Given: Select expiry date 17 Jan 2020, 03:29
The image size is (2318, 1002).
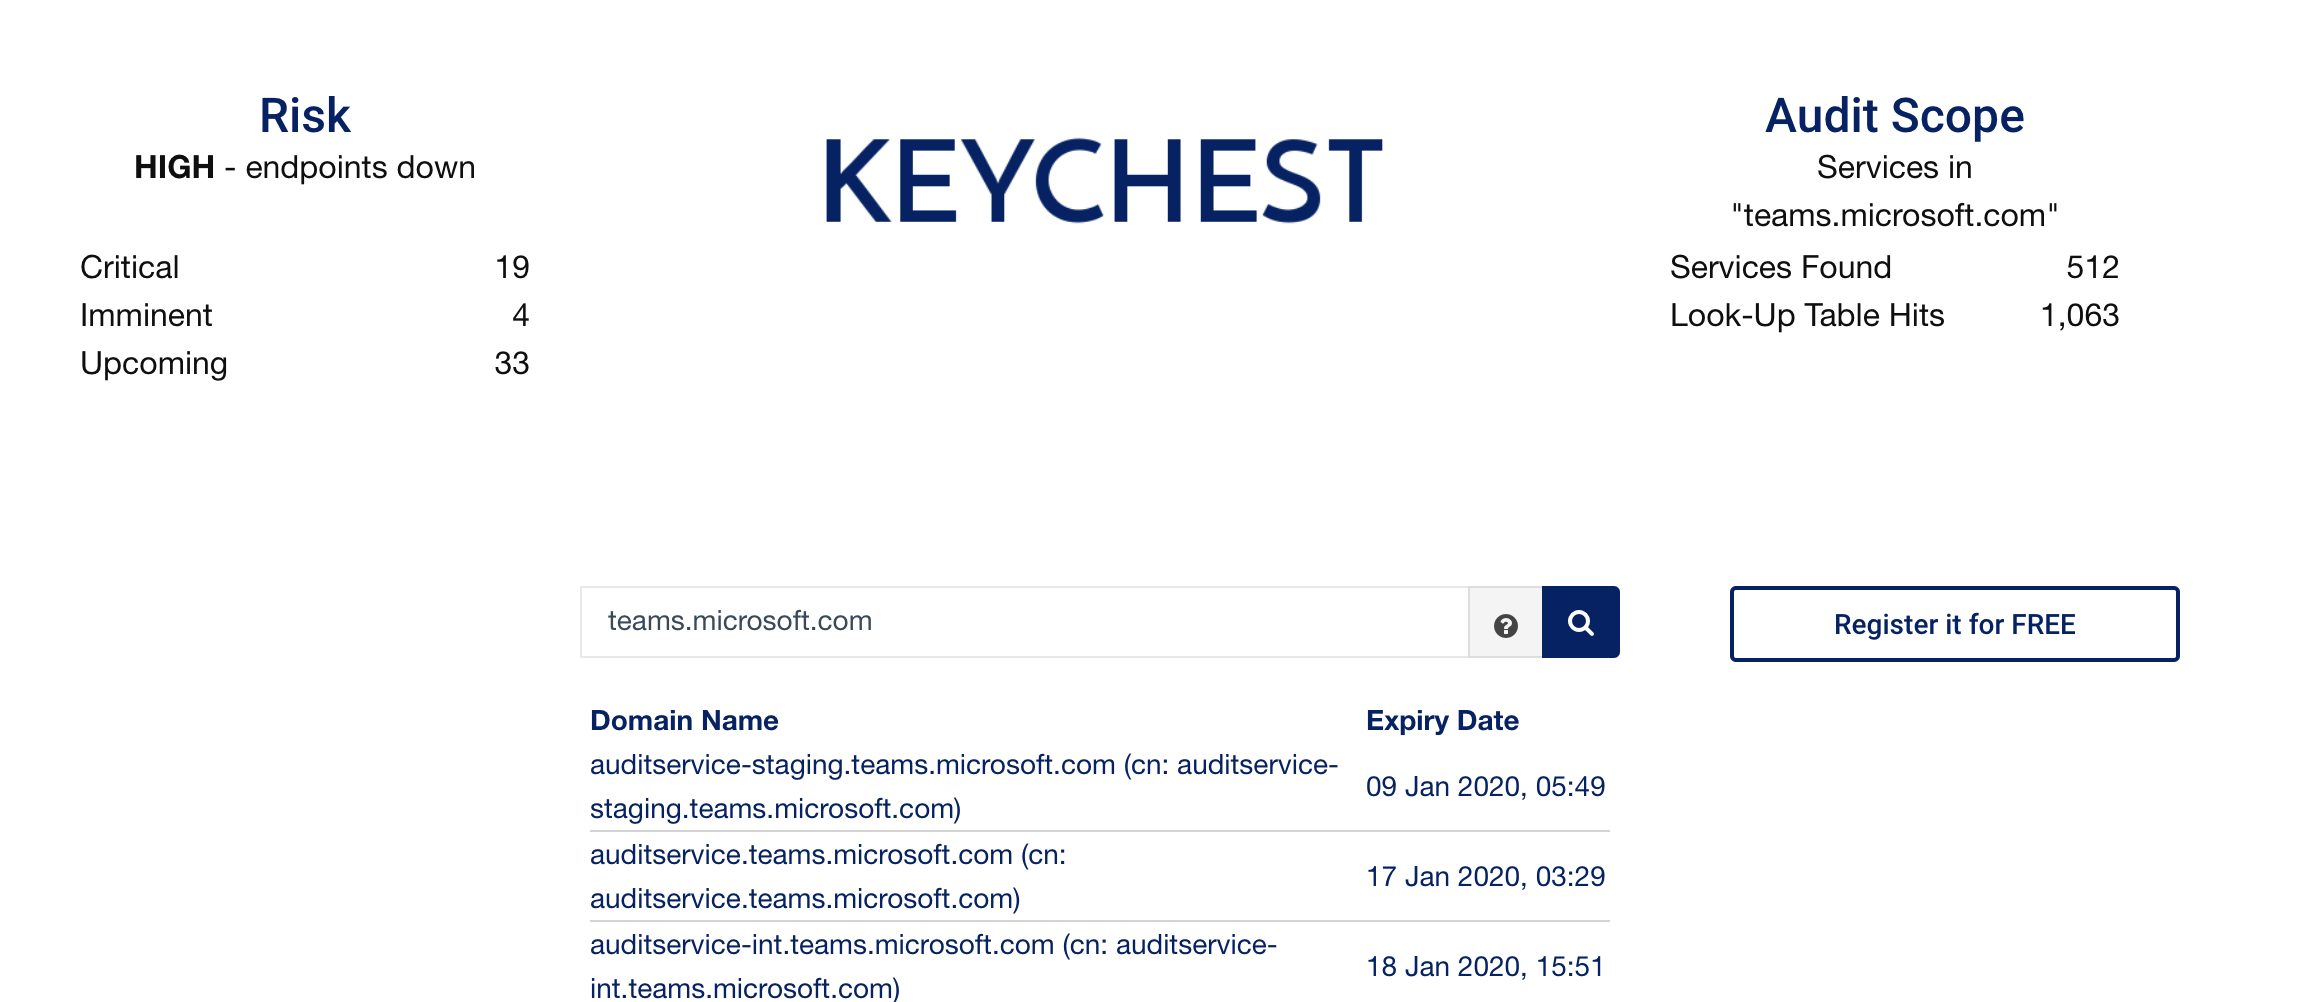Looking at the screenshot, I should click(x=1485, y=876).
